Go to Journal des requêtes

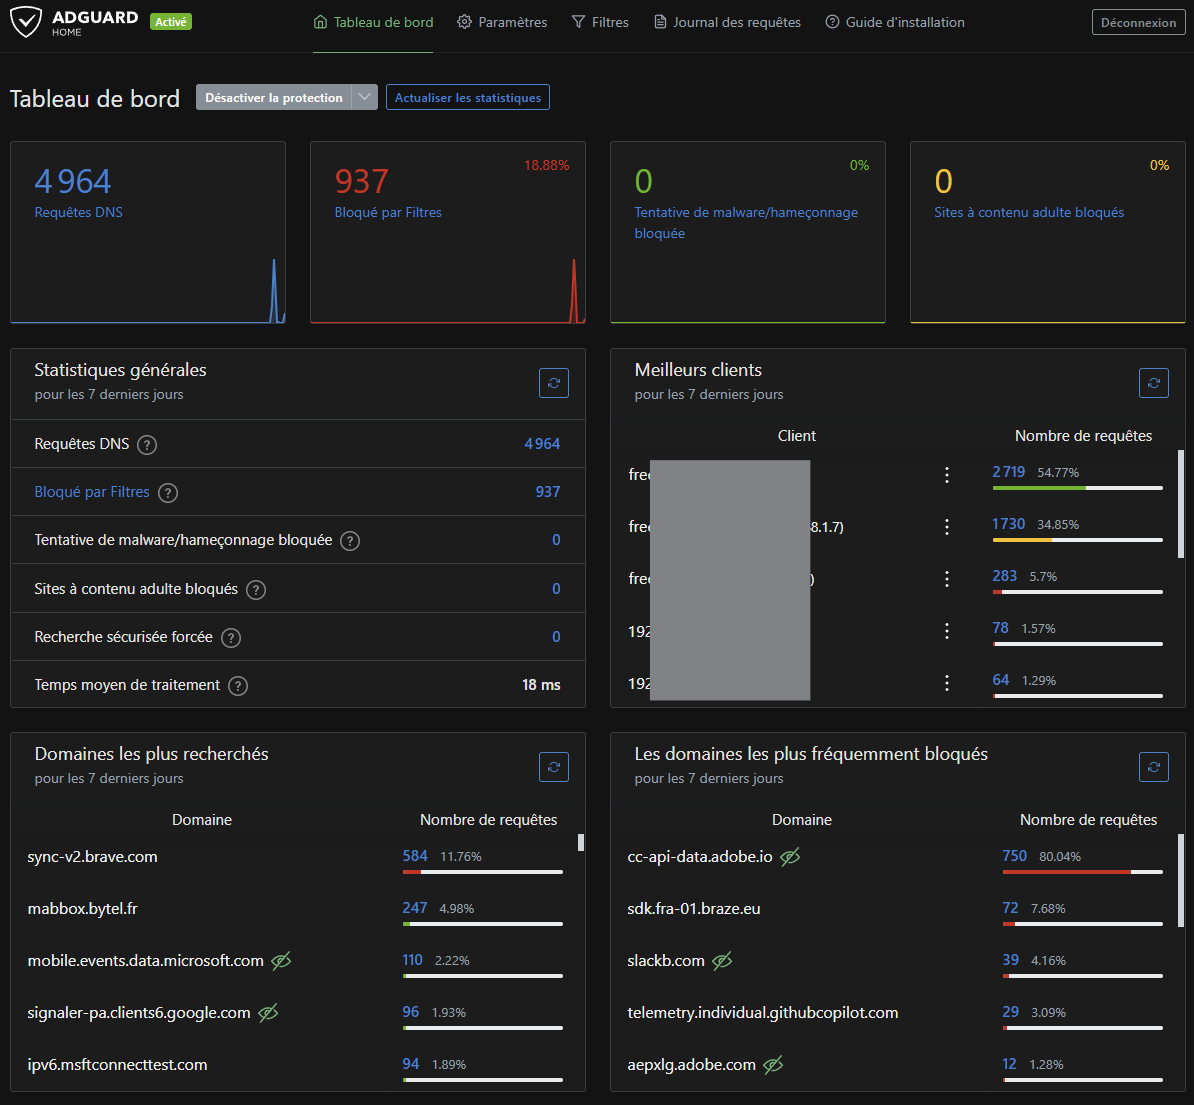pos(727,22)
